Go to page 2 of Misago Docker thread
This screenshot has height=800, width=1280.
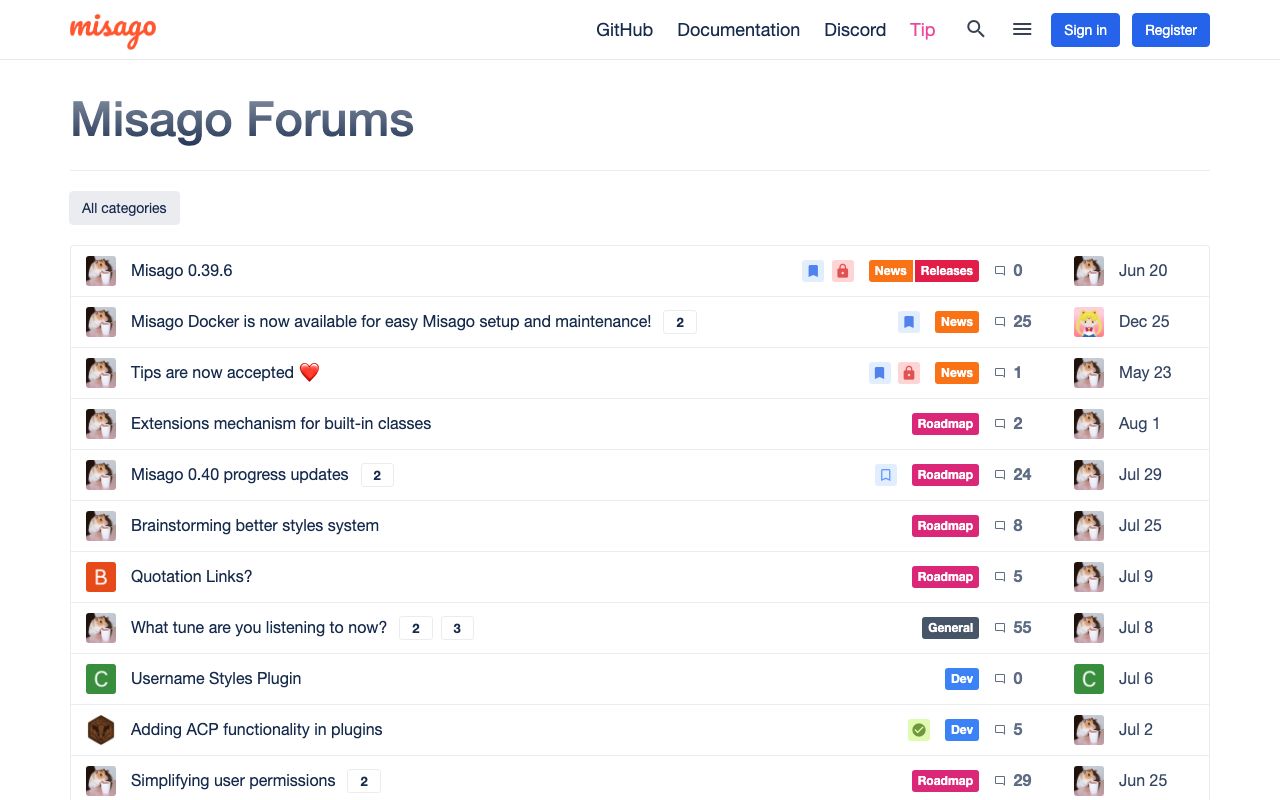click(680, 322)
